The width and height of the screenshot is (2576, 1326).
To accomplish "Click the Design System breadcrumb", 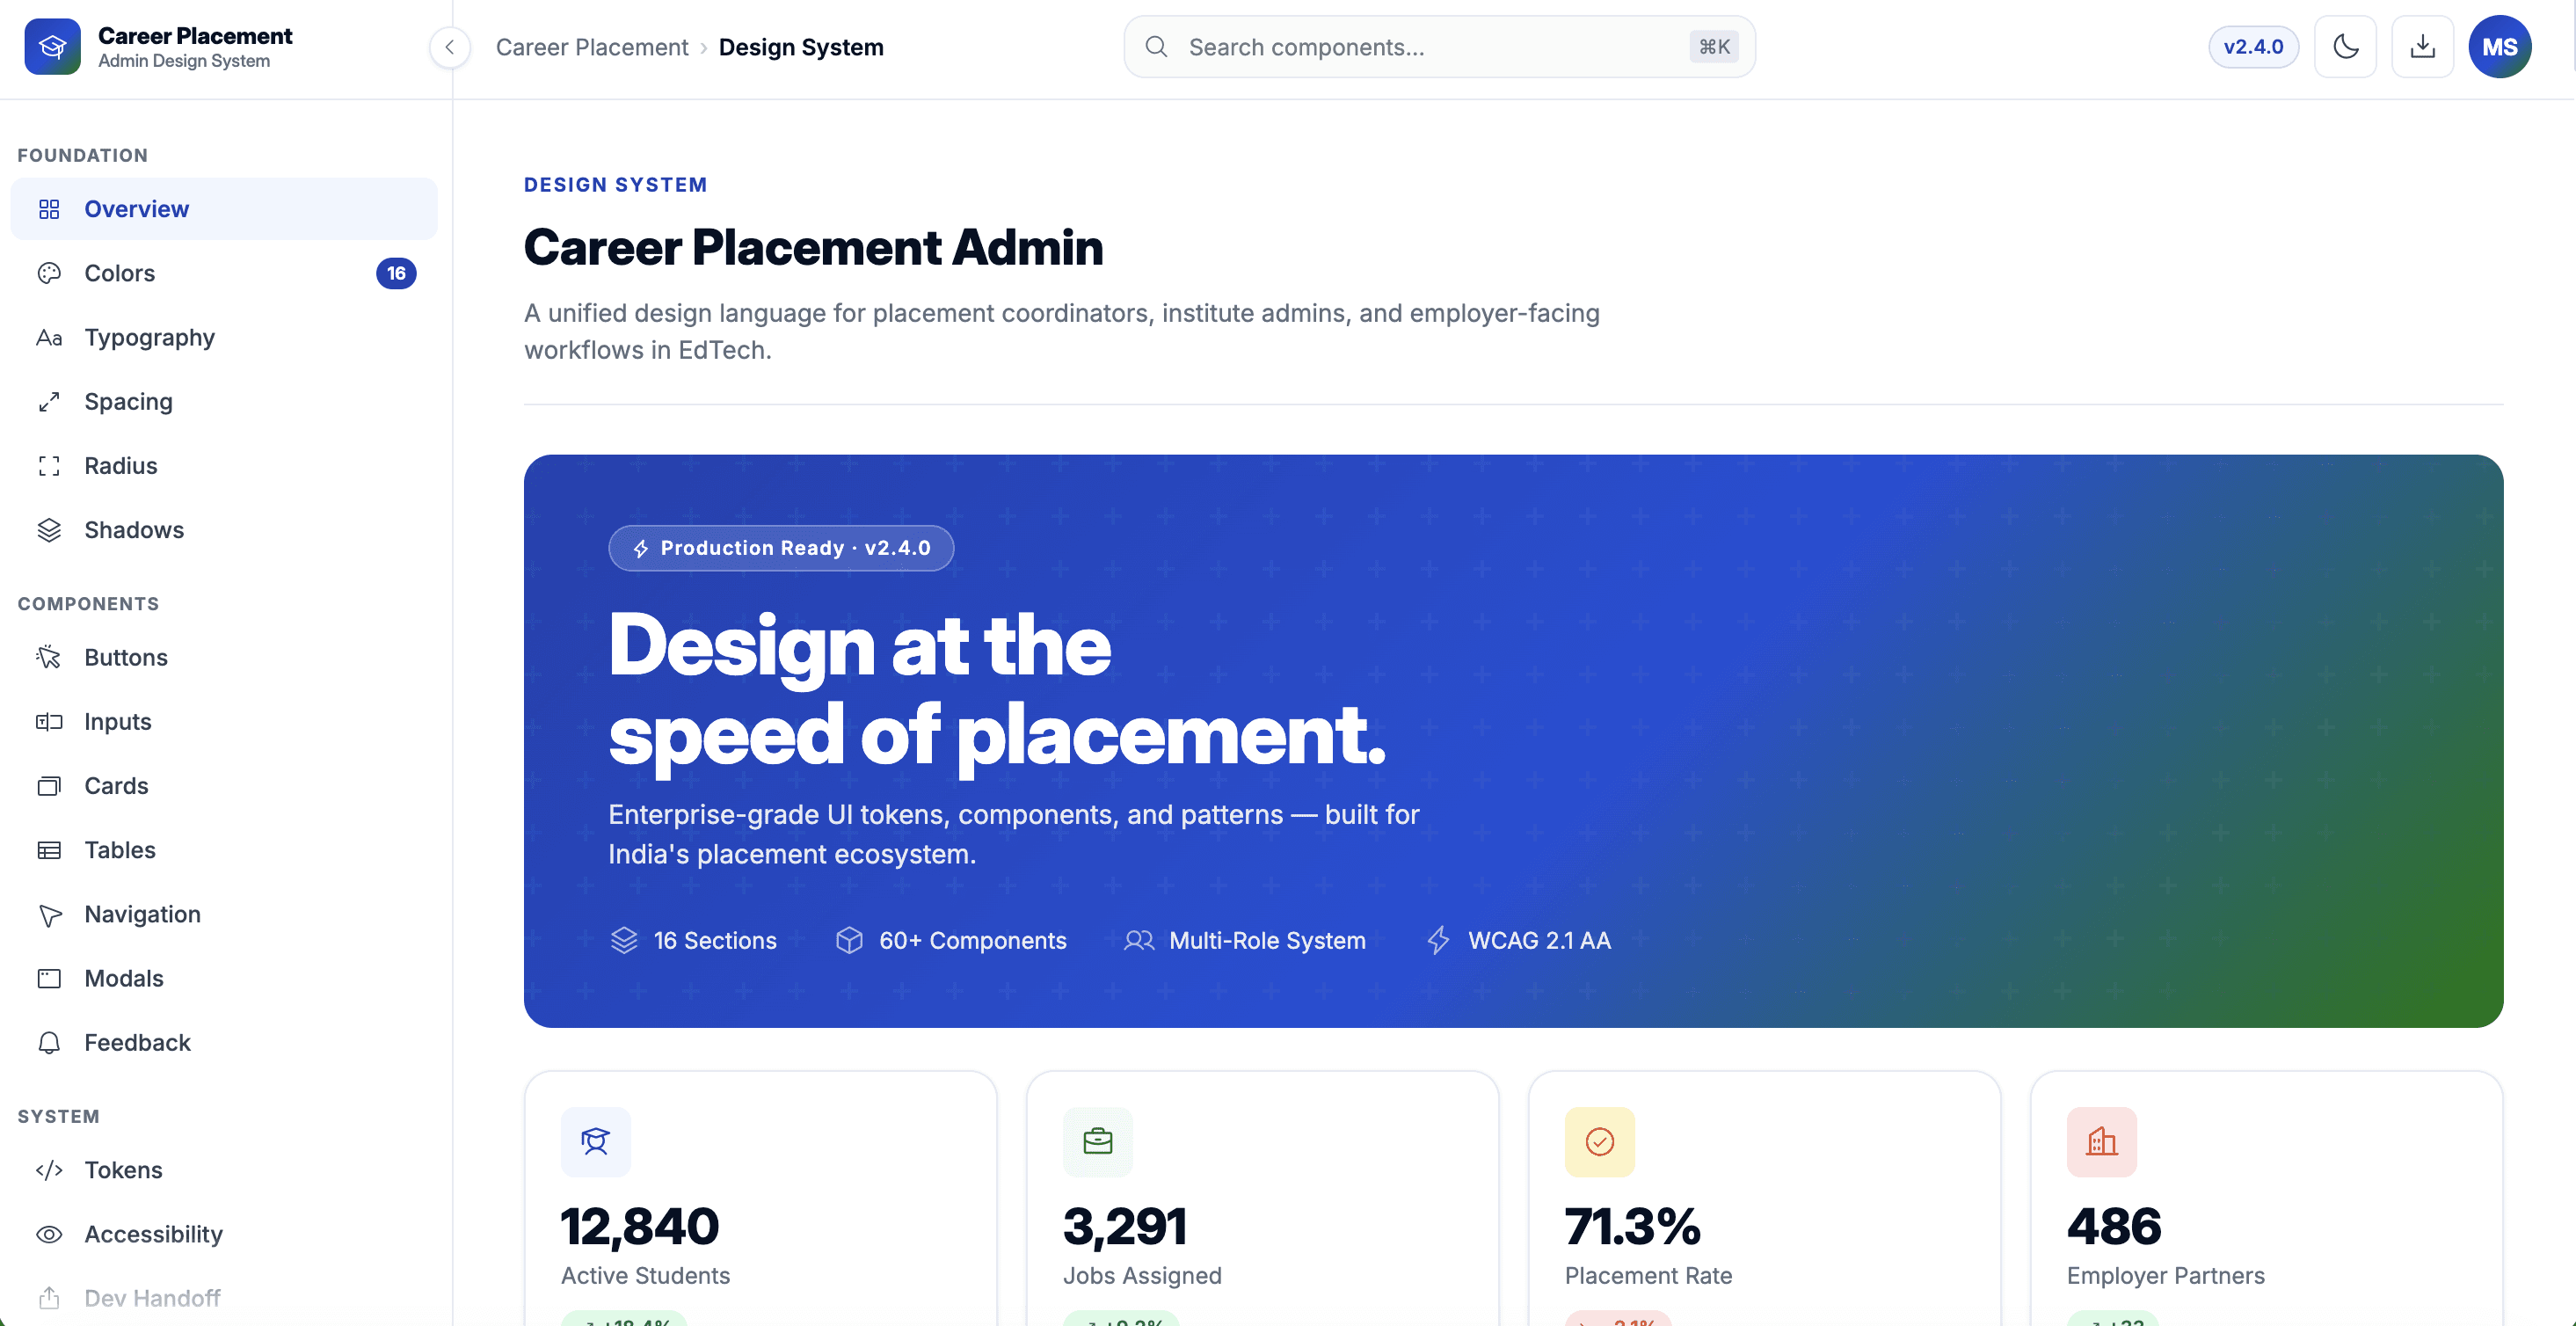I will coord(801,47).
